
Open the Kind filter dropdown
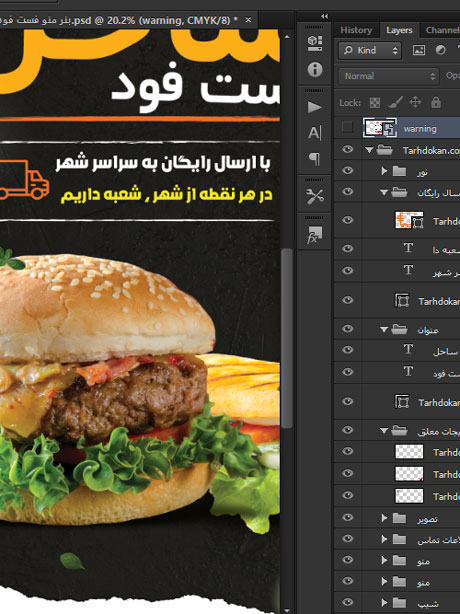[x=370, y=51]
